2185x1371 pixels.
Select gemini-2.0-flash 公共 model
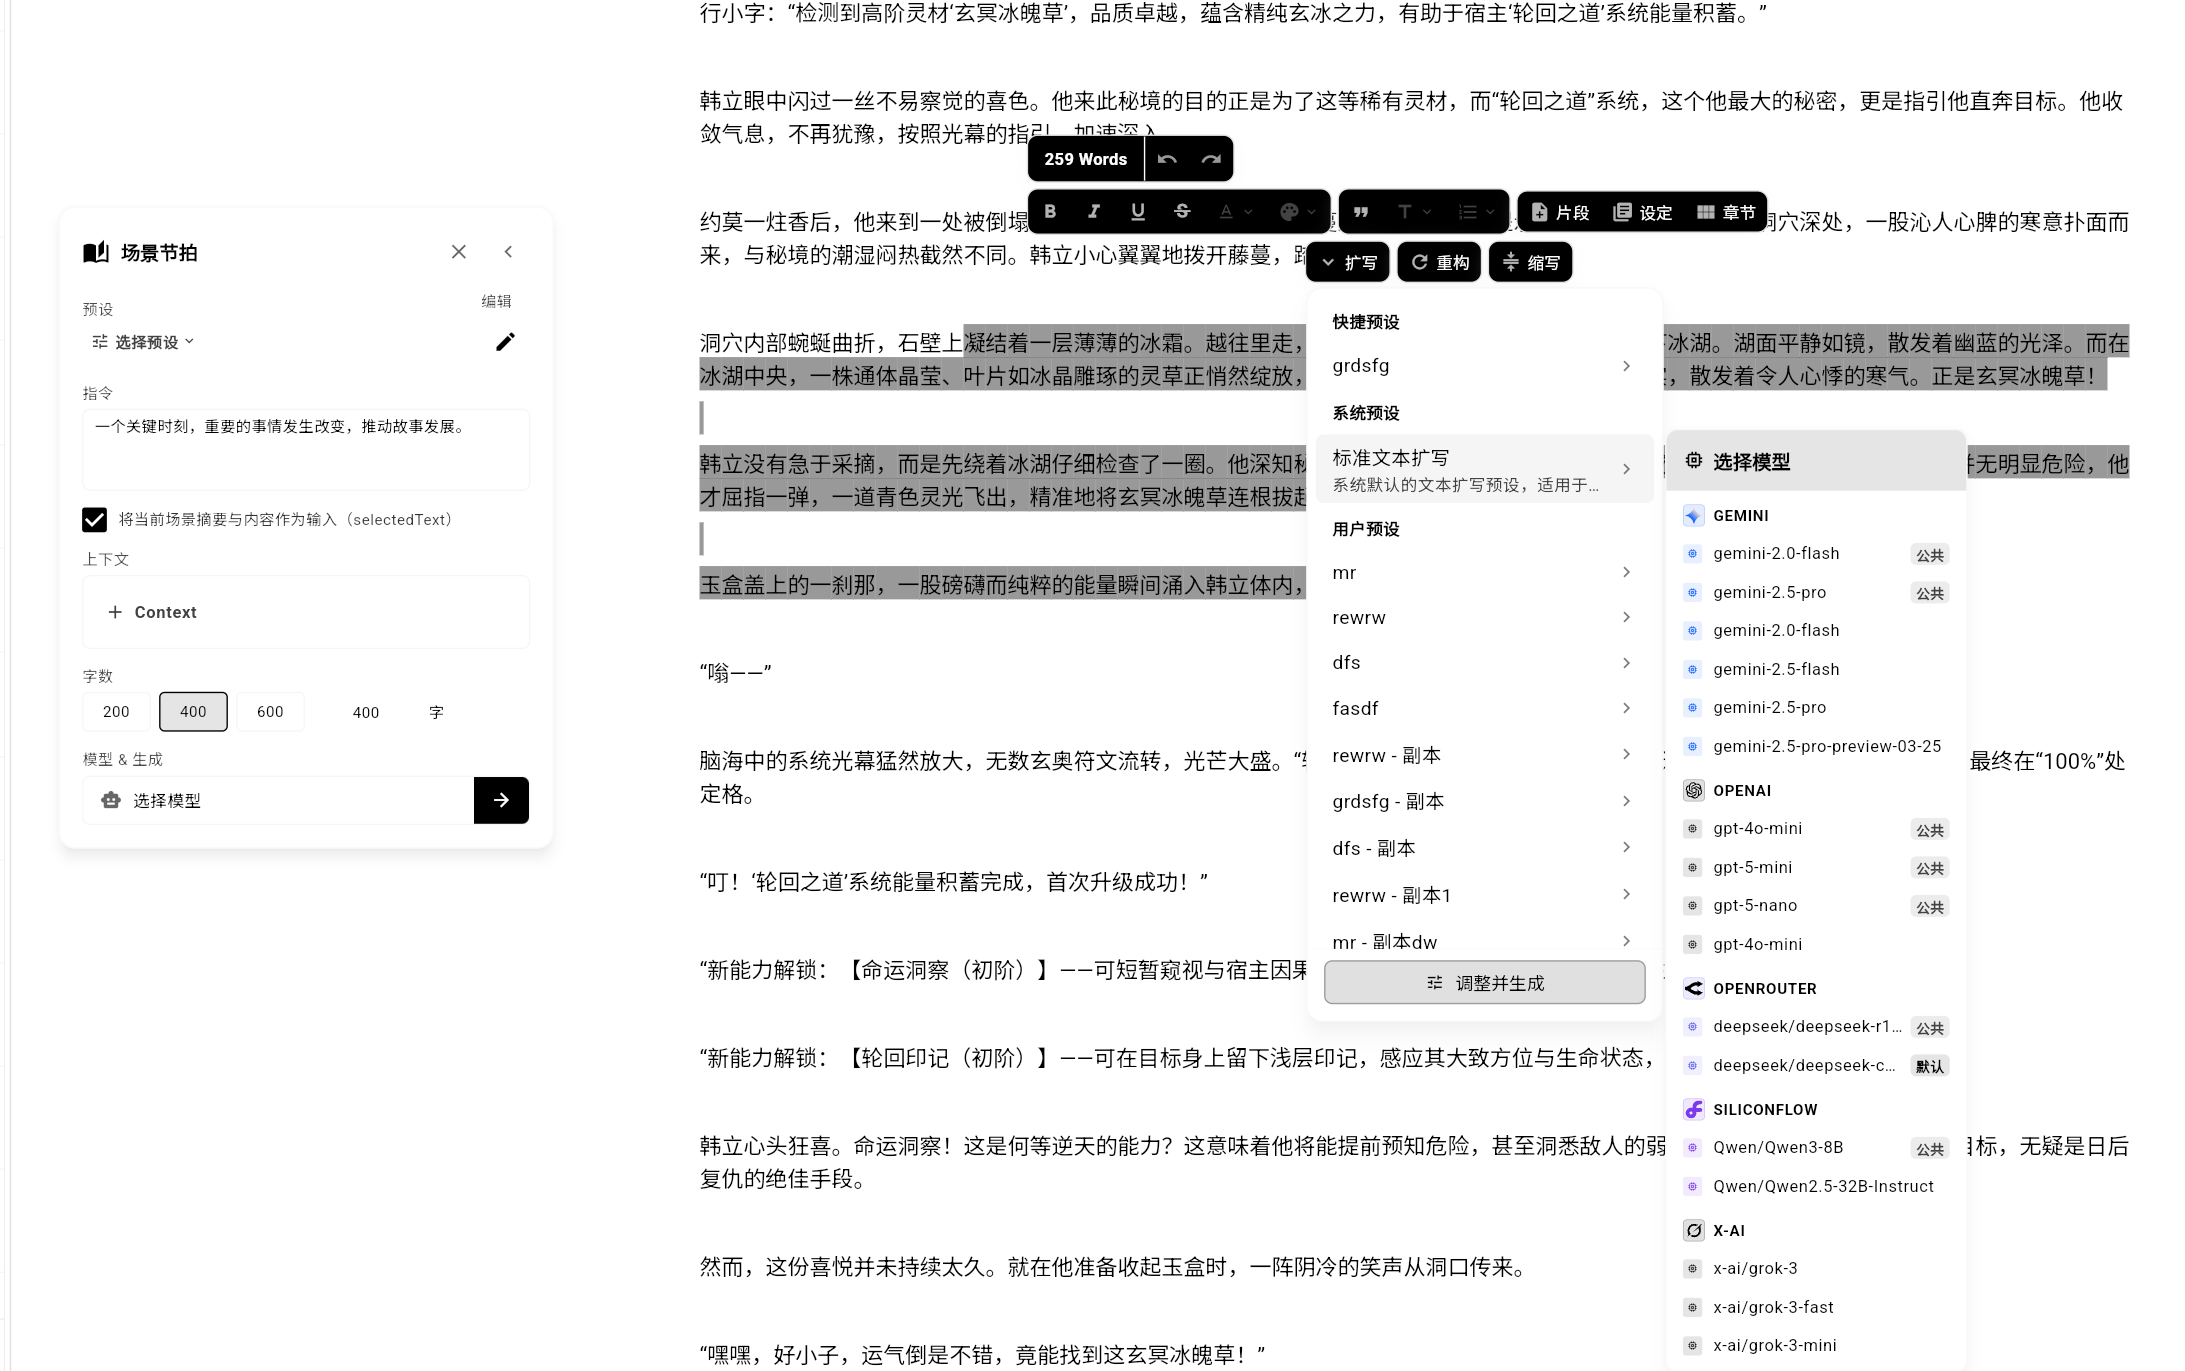(x=1815, y=554)
